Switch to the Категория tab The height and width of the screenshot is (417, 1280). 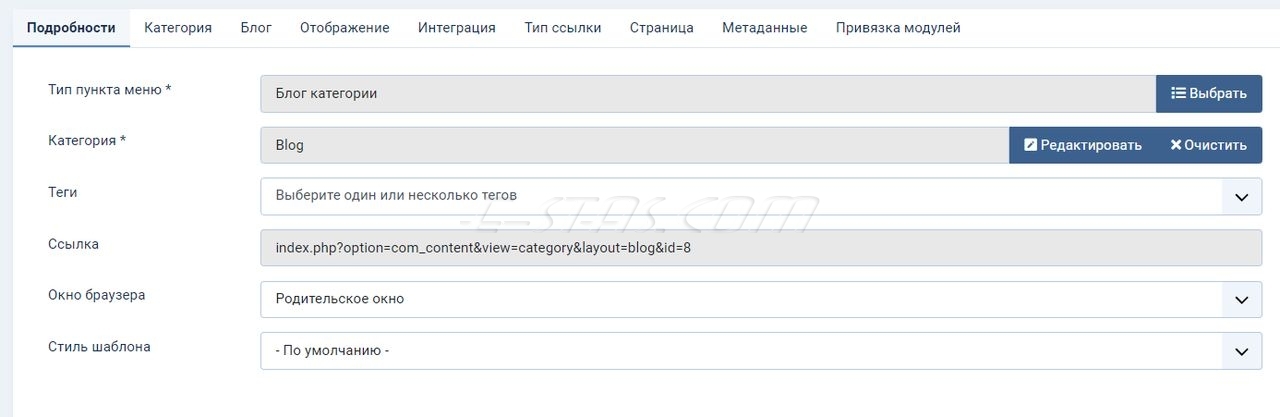[178, 28]
